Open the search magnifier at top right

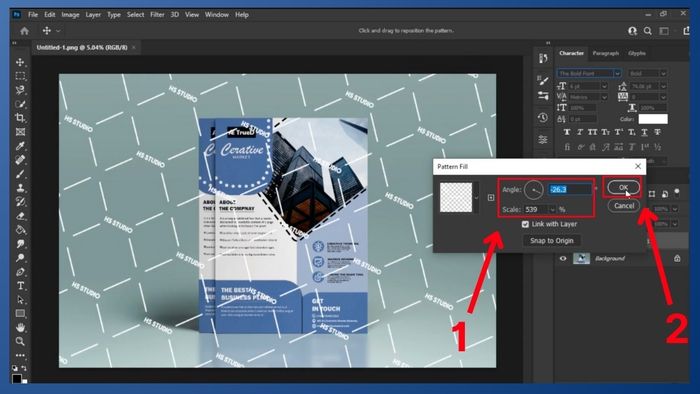coord(648,31)
